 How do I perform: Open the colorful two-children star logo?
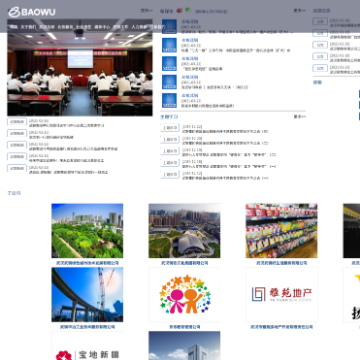click(184, 295)
